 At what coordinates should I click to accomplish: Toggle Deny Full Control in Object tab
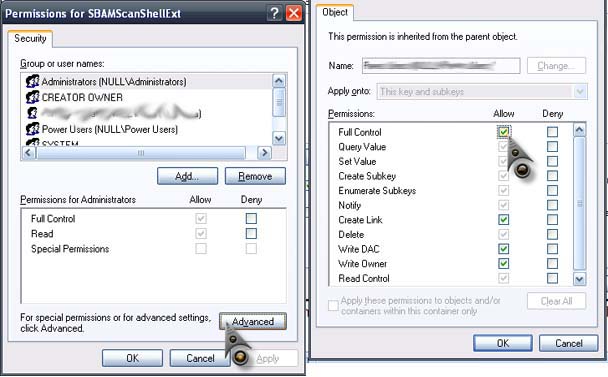tap(553, 132)
